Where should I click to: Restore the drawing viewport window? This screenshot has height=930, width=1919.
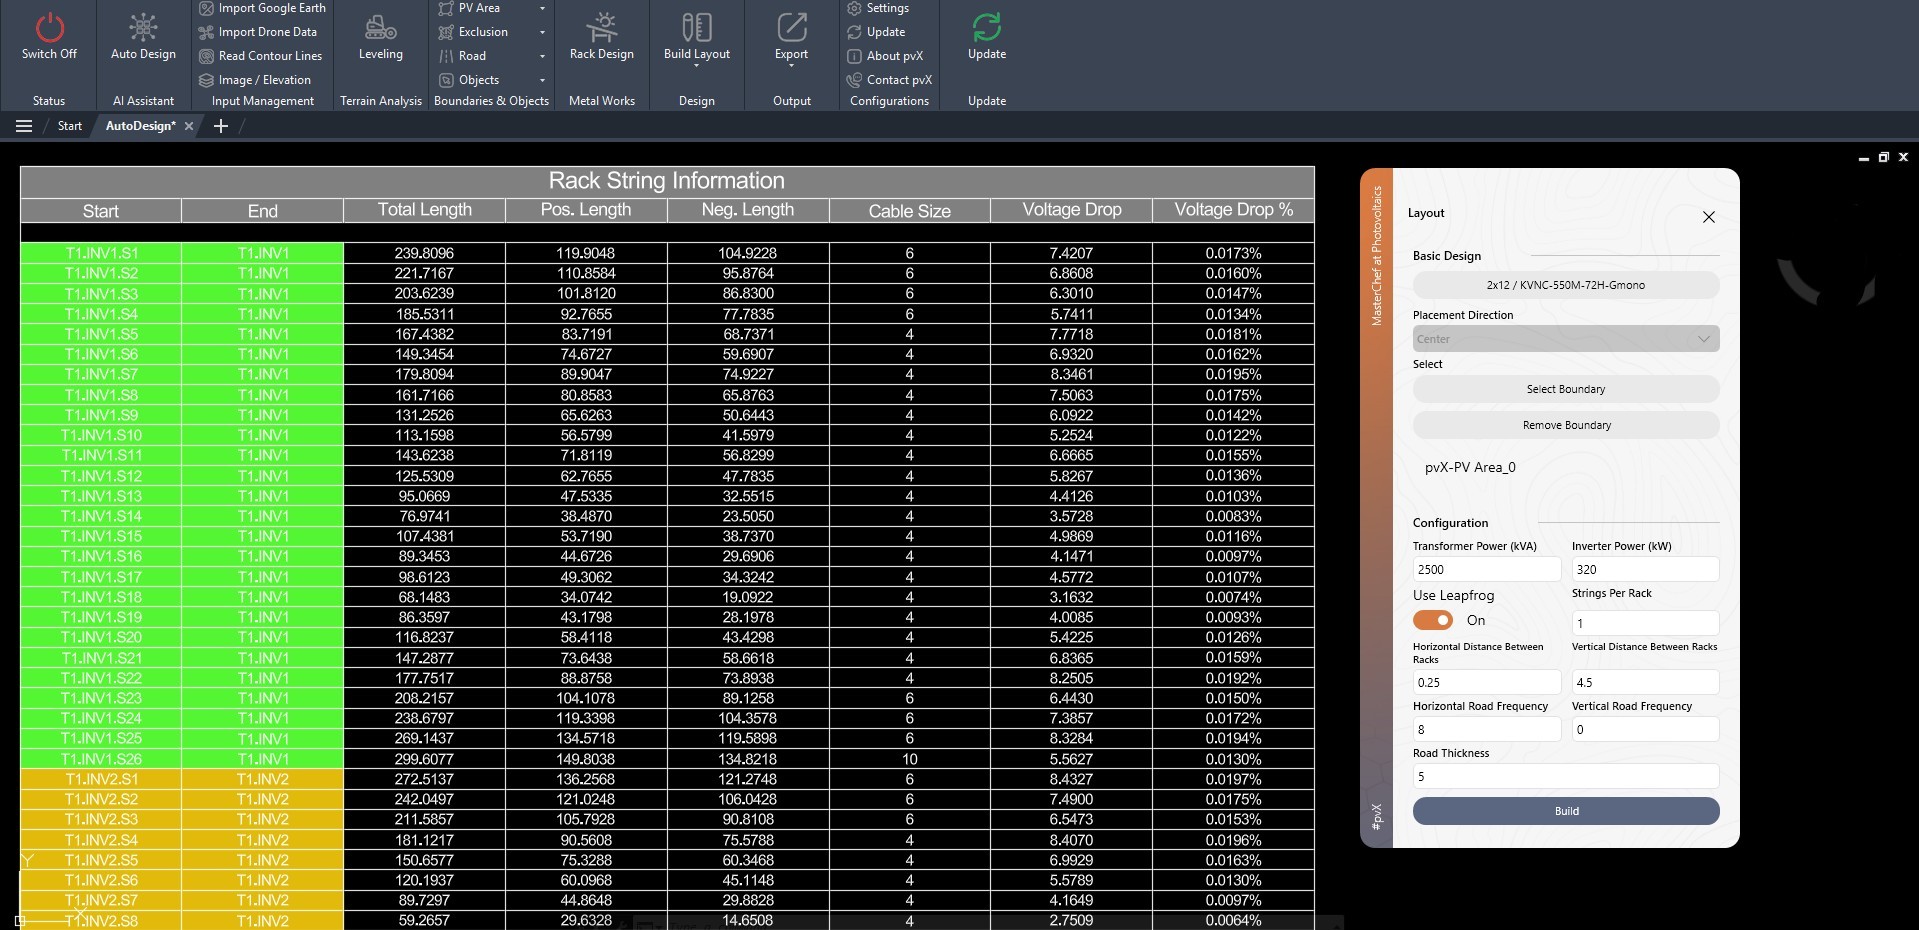point(1883,157)
